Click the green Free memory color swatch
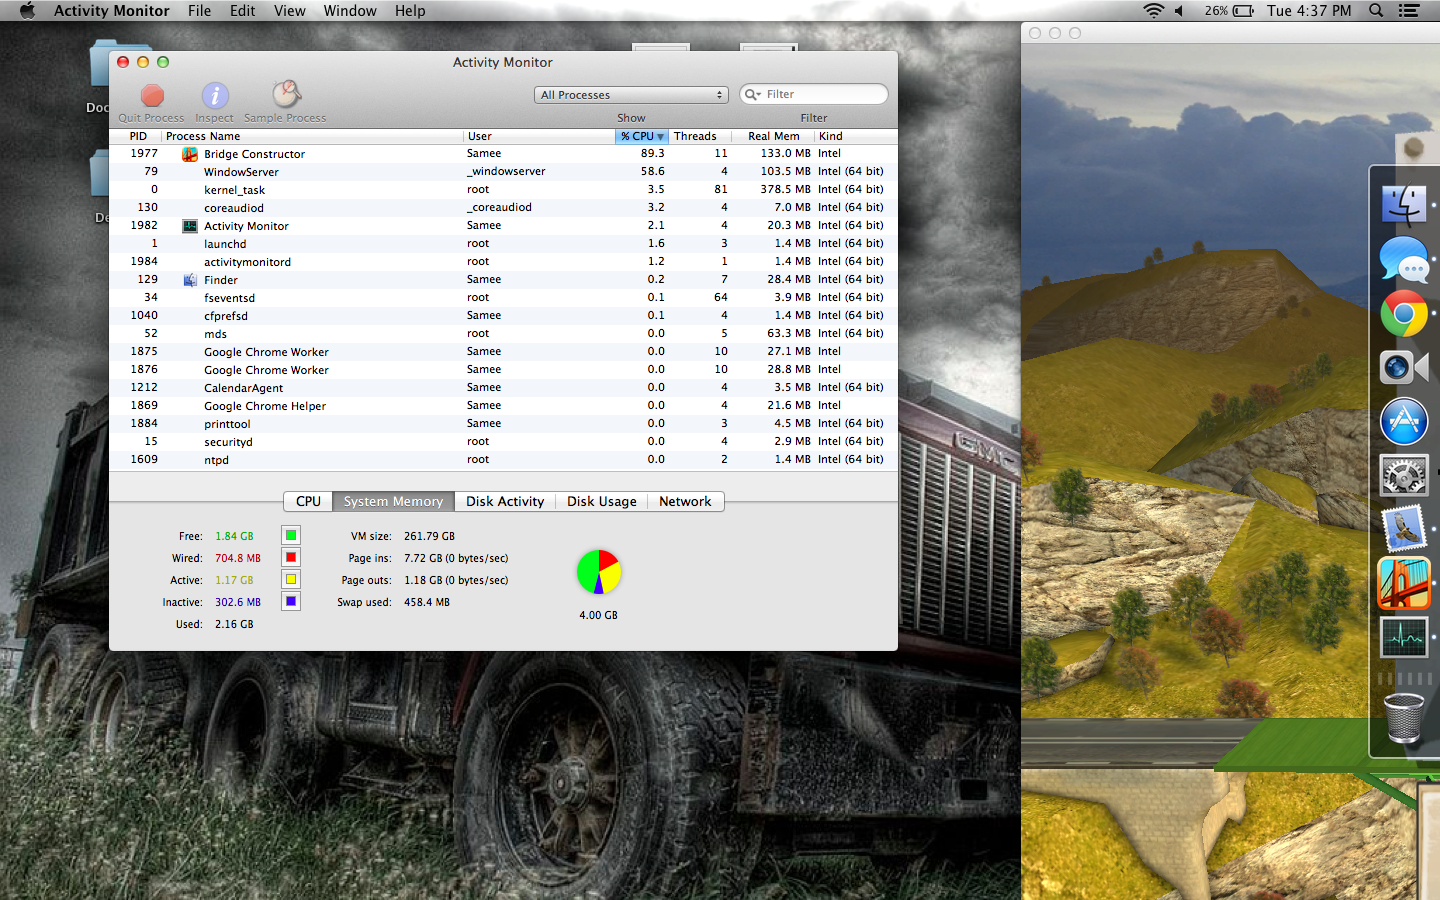This screenshot has width=1440, height=900. [291, 536]
